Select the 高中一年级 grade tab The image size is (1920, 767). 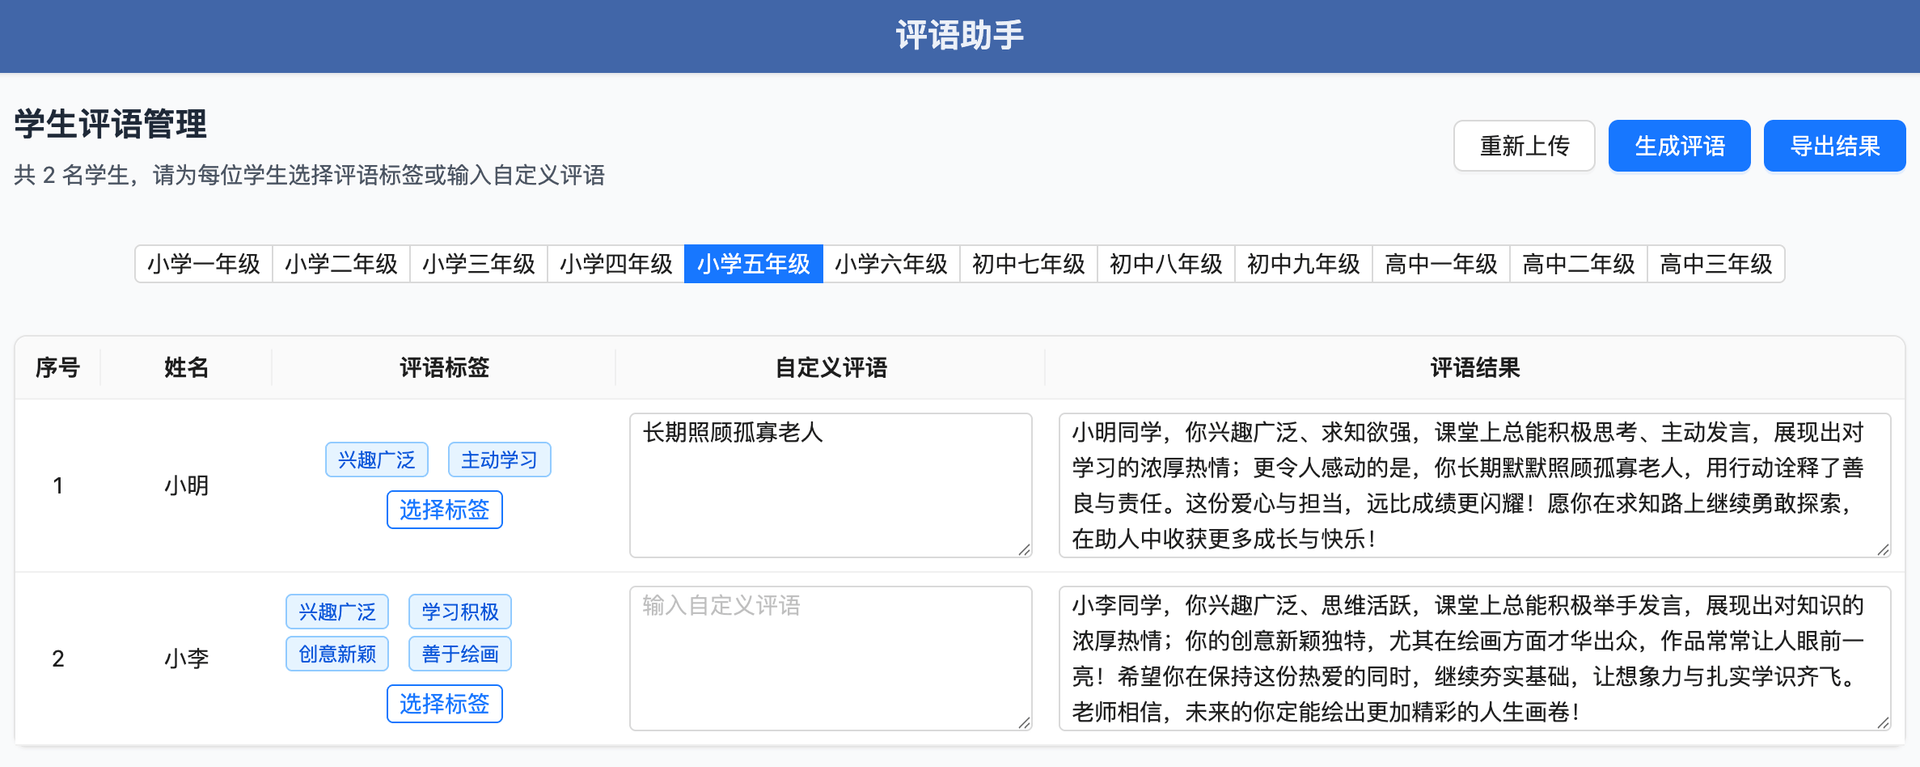1440,264
